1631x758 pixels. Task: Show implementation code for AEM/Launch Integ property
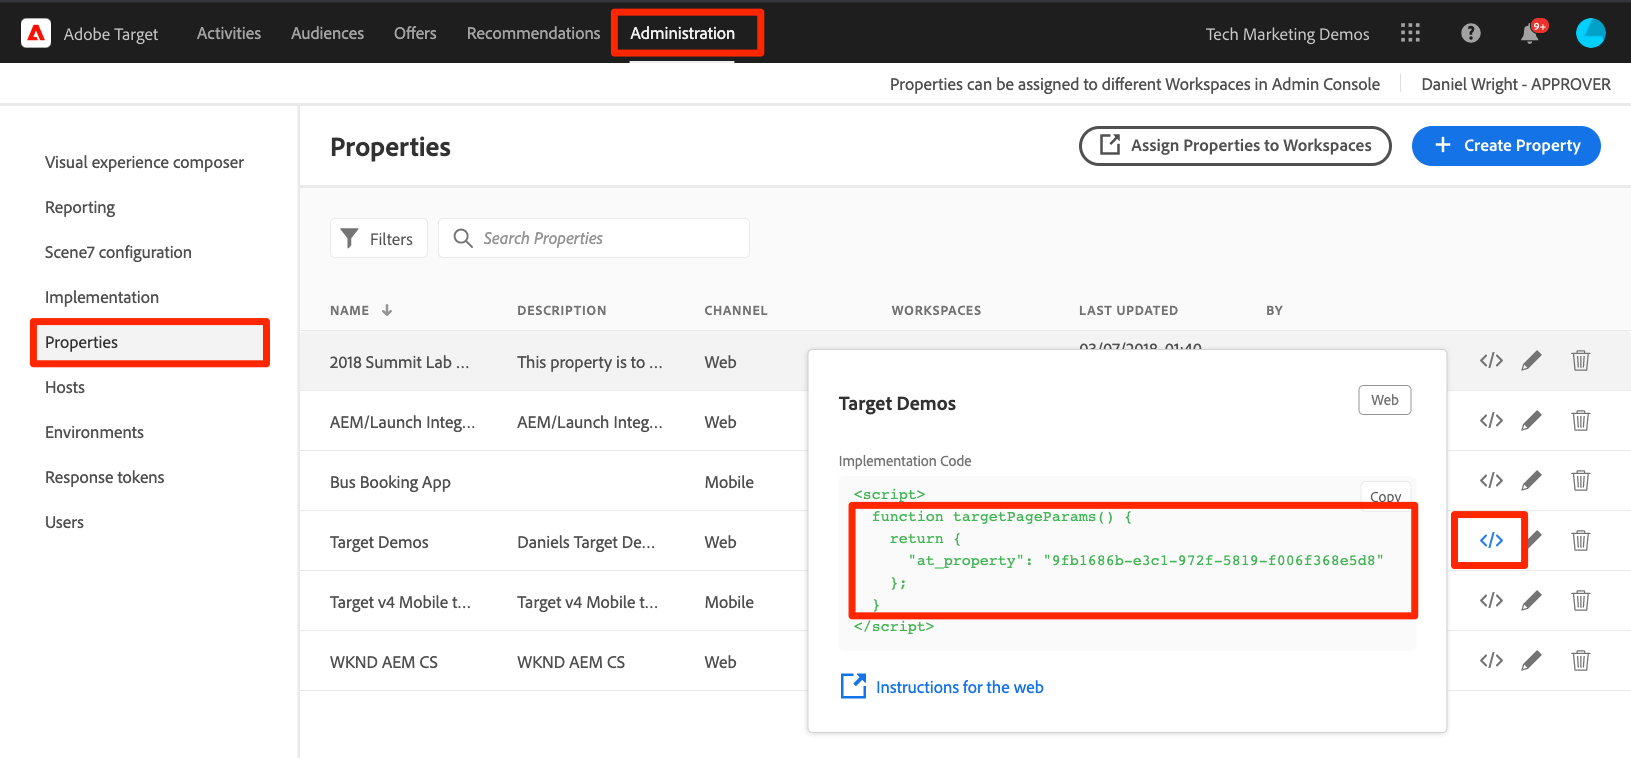1491,420
